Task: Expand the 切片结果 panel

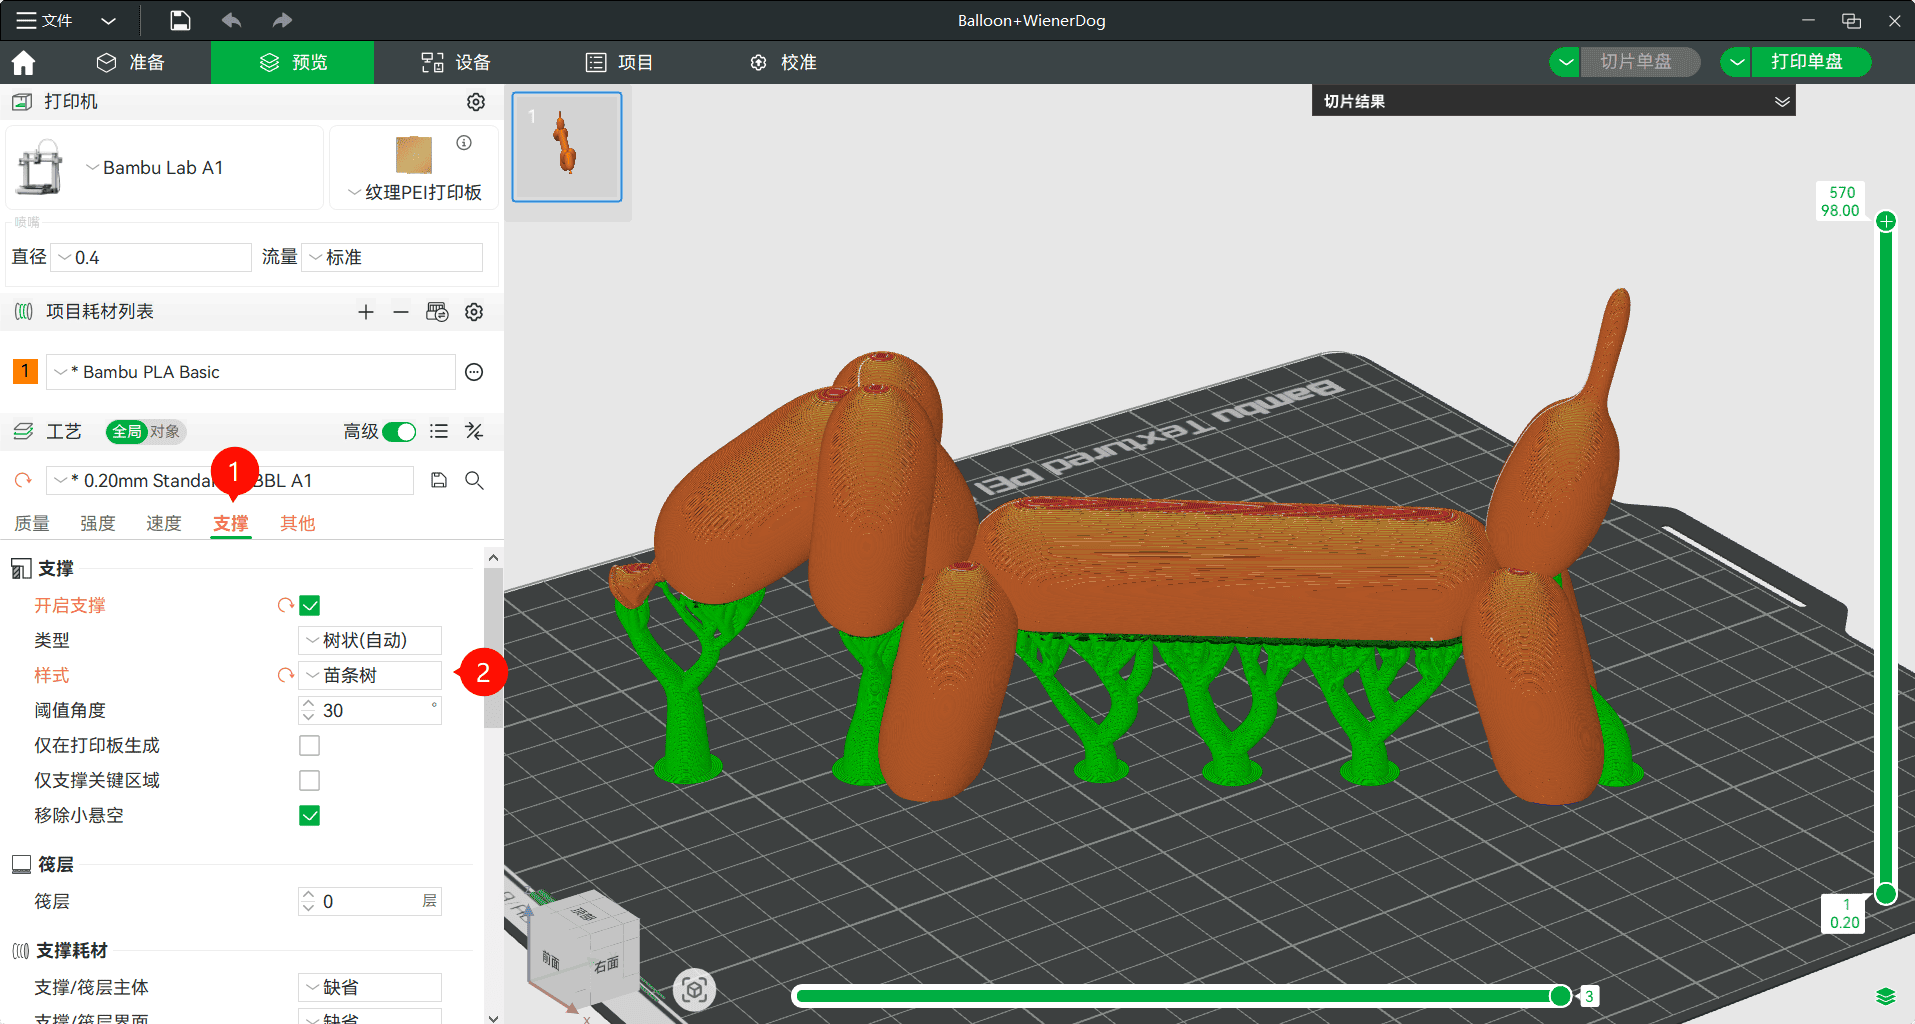Action: pyautogui.click(x=1782, y=102)
